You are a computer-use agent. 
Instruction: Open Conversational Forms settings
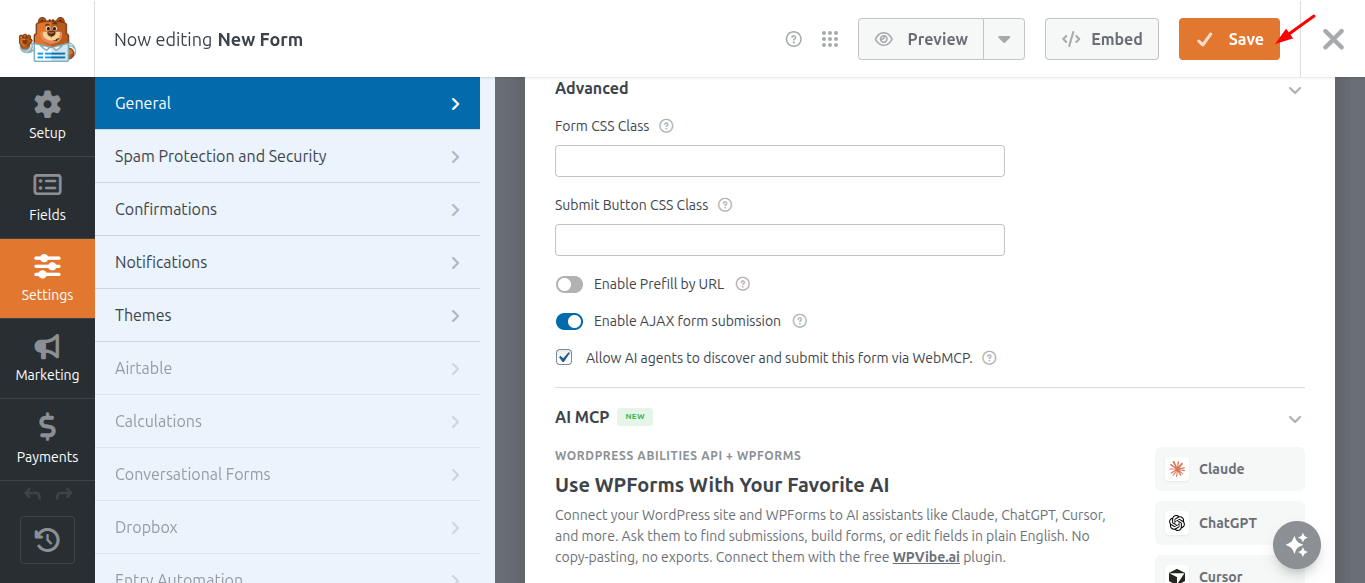point(288,474)
